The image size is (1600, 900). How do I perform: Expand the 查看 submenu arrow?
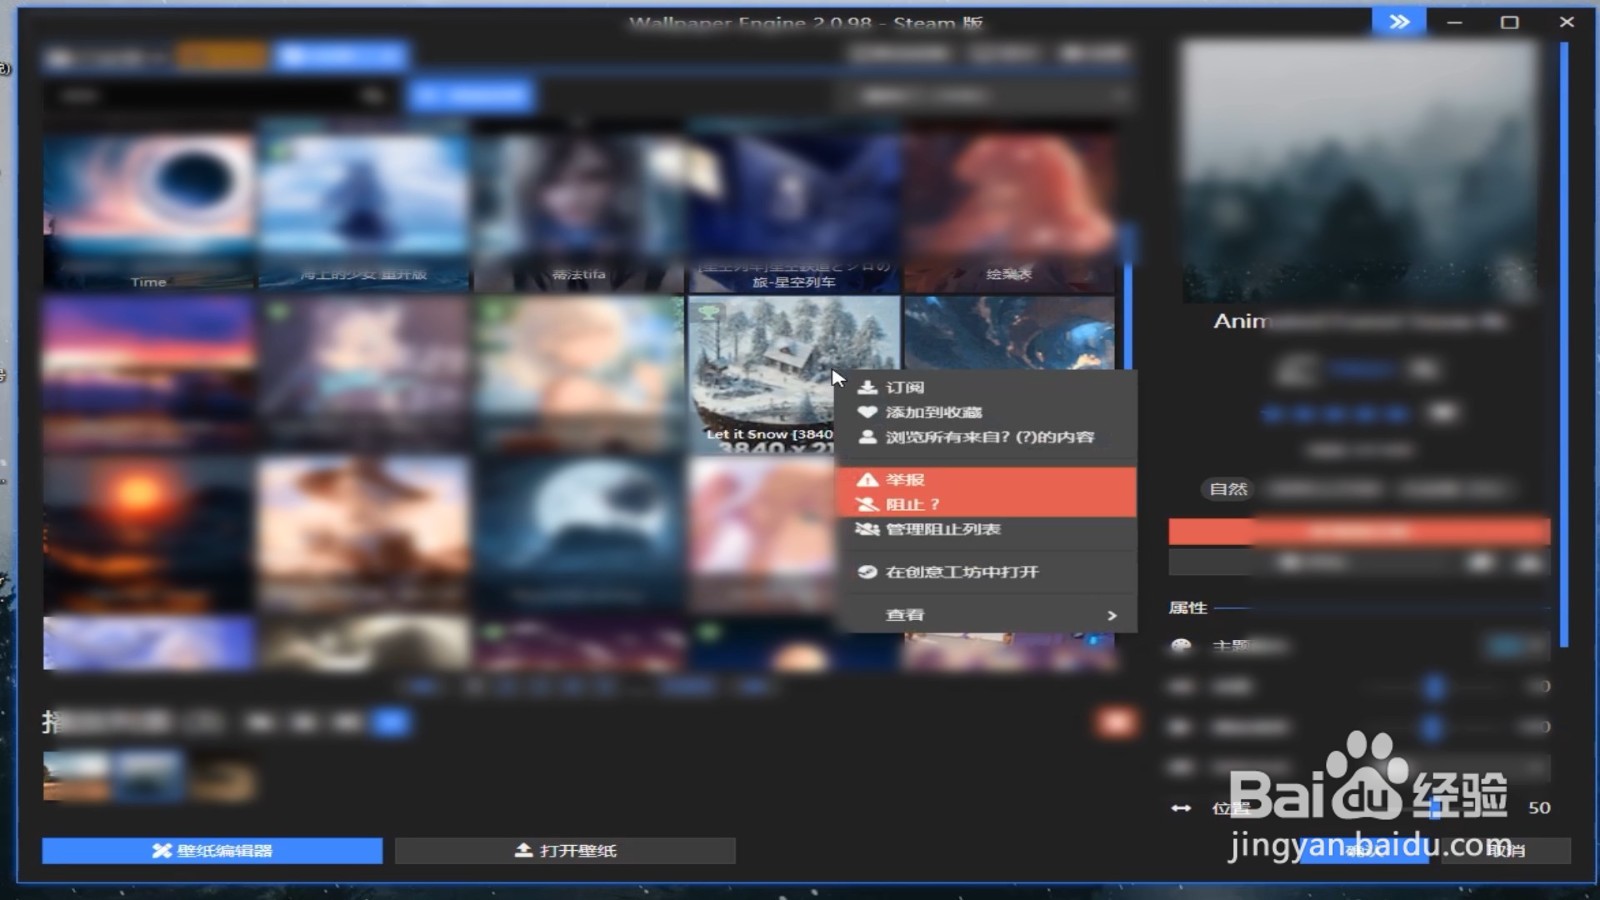coord(1111,615)
